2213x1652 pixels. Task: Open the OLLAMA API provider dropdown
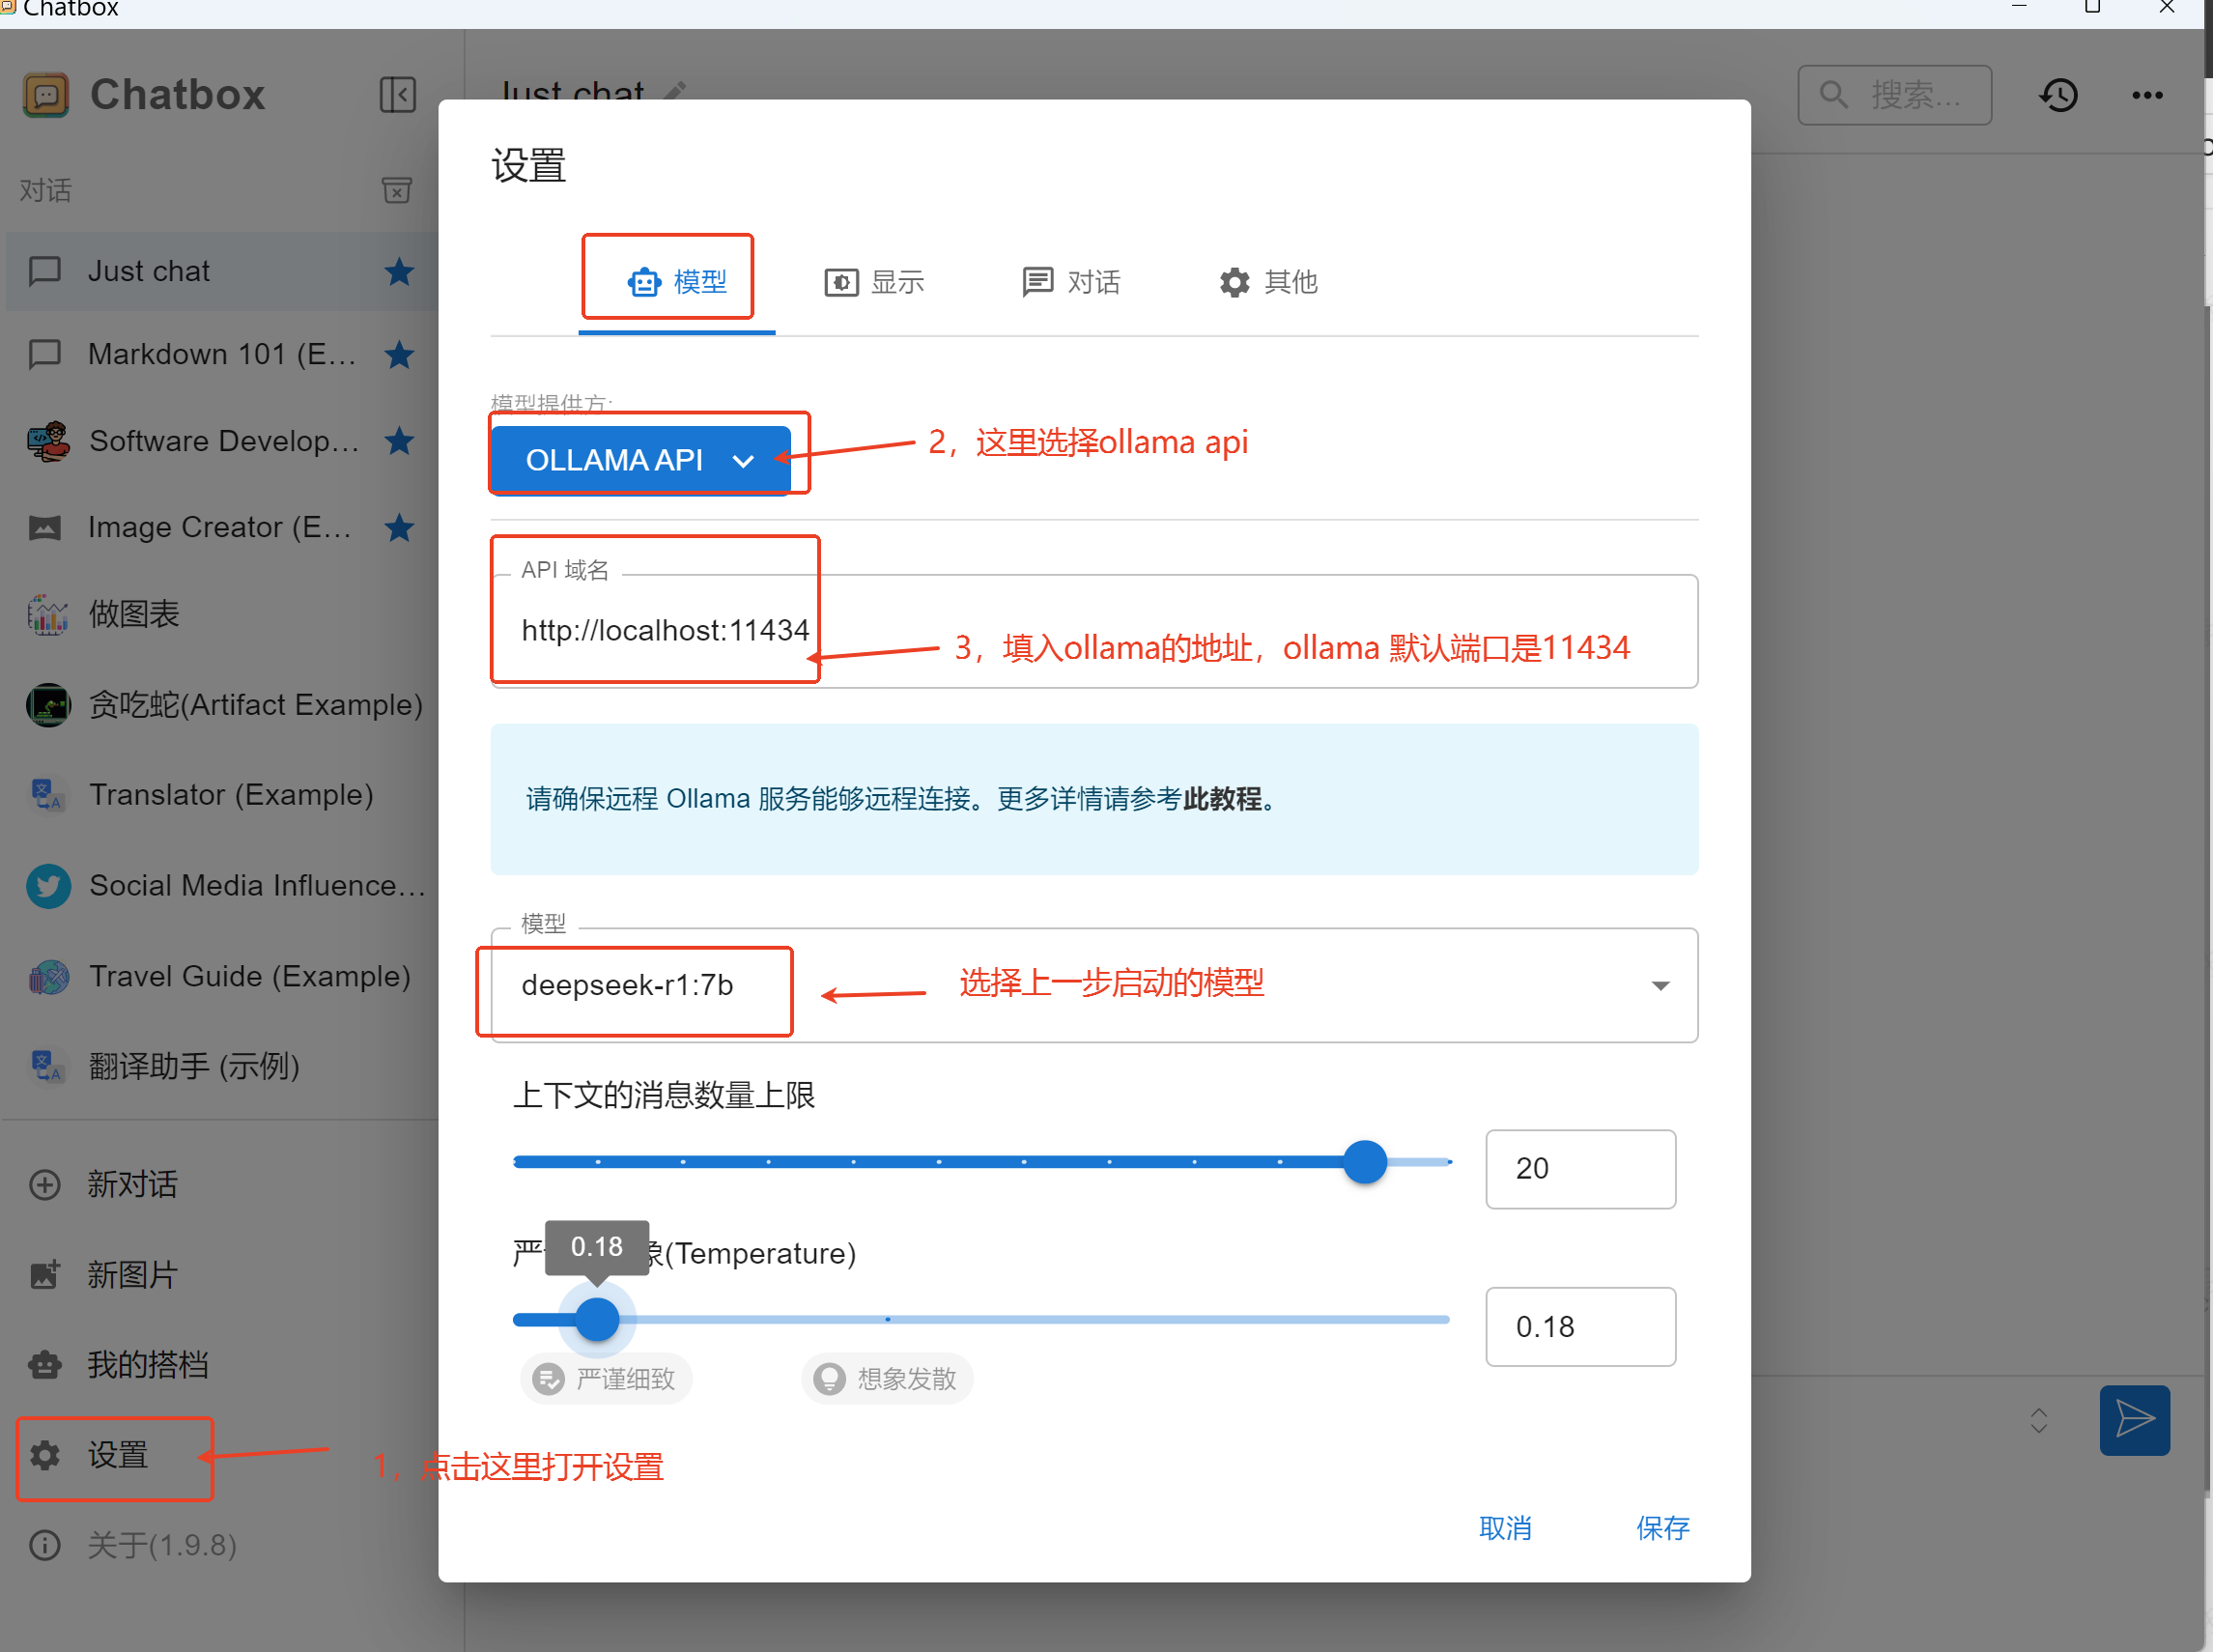pos(640,460)
